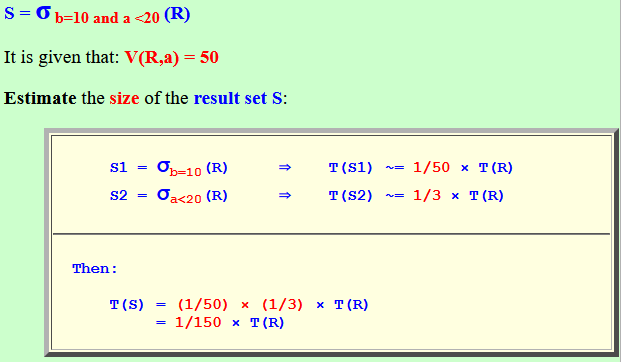Click the 'T(S1)' expression
Viewport: 621px width, 362px height.
pyautogui.click(x=351, y=168)
